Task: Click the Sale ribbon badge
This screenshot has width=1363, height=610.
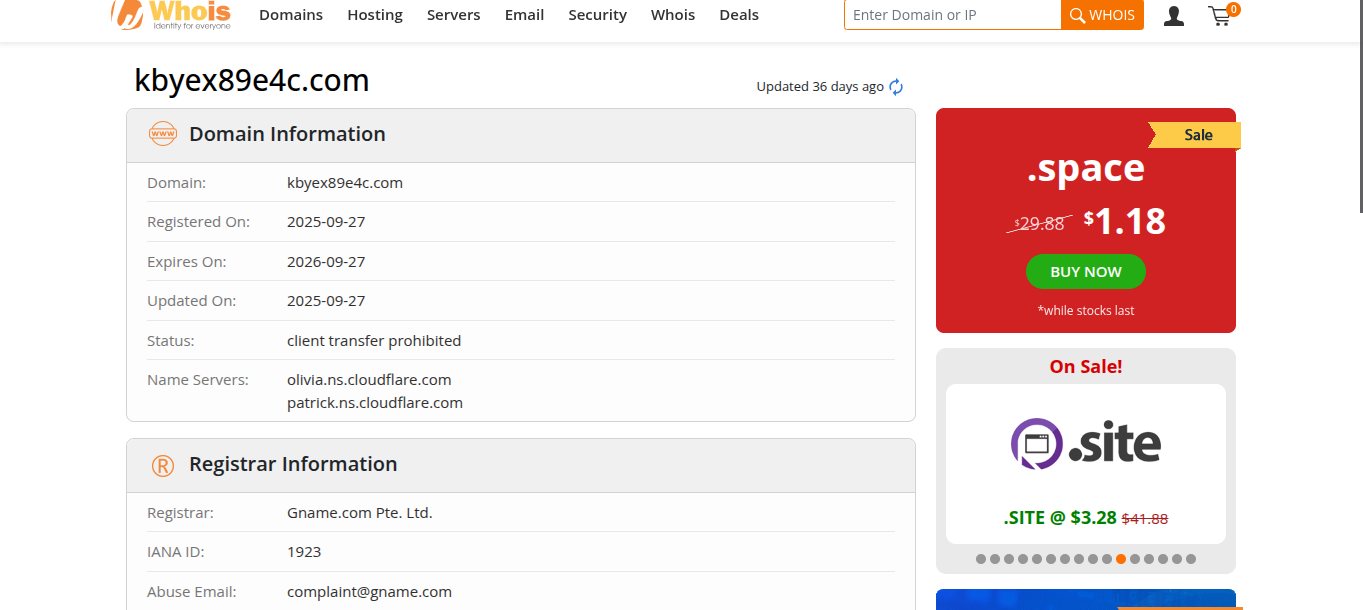Action: [1195, 135]
